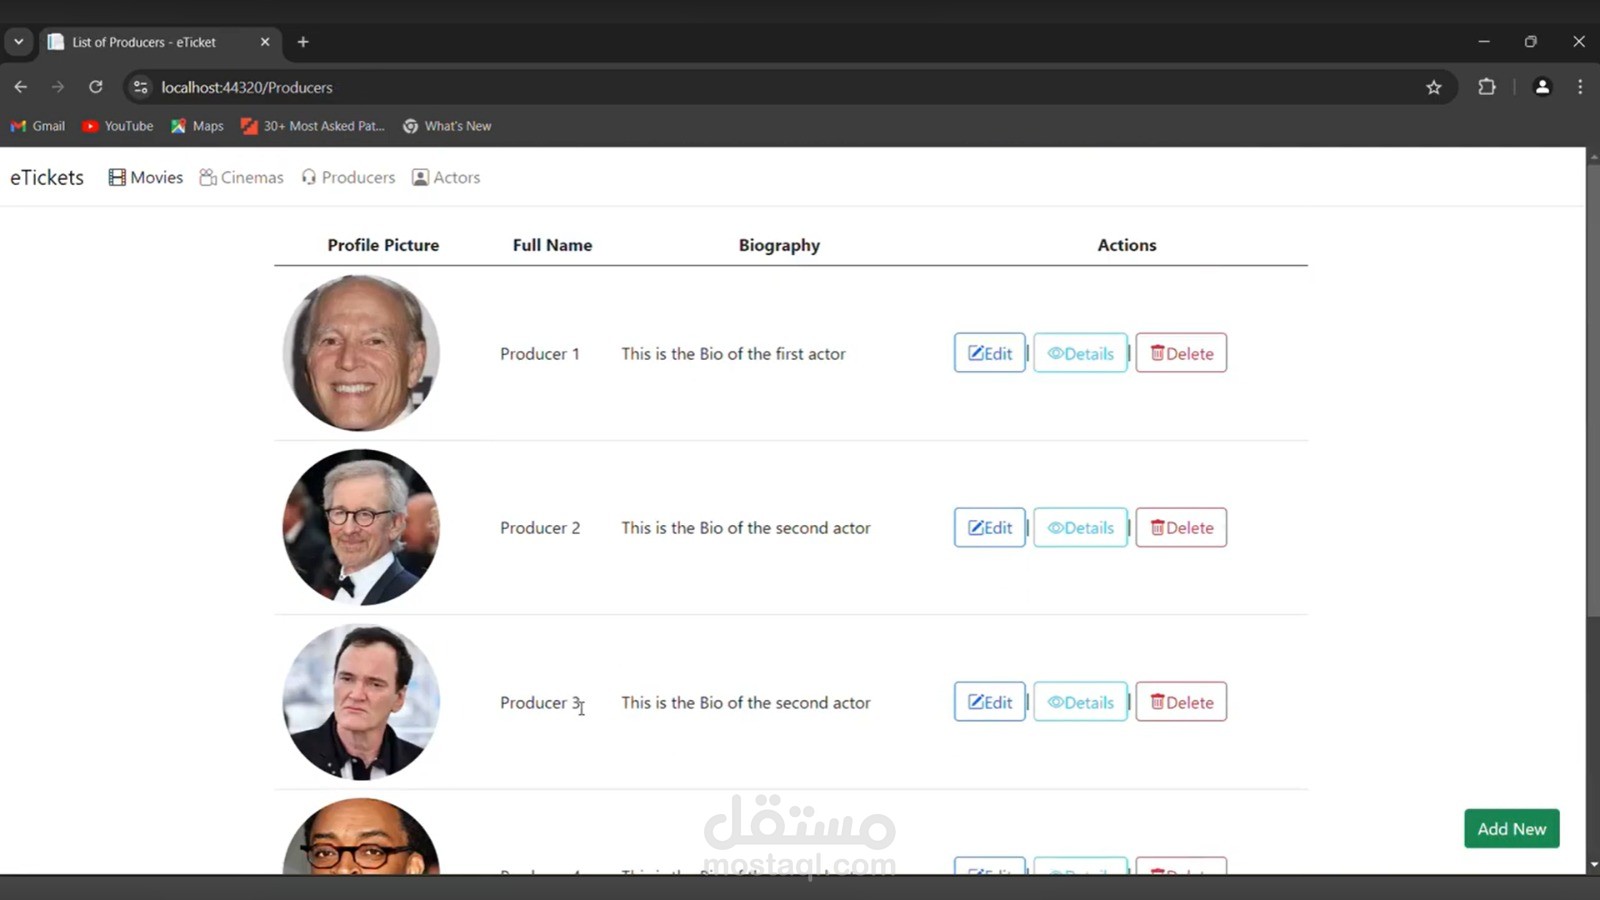Open the What's New bookmark
Viewport: 1600px width, 900px height.
447,126
